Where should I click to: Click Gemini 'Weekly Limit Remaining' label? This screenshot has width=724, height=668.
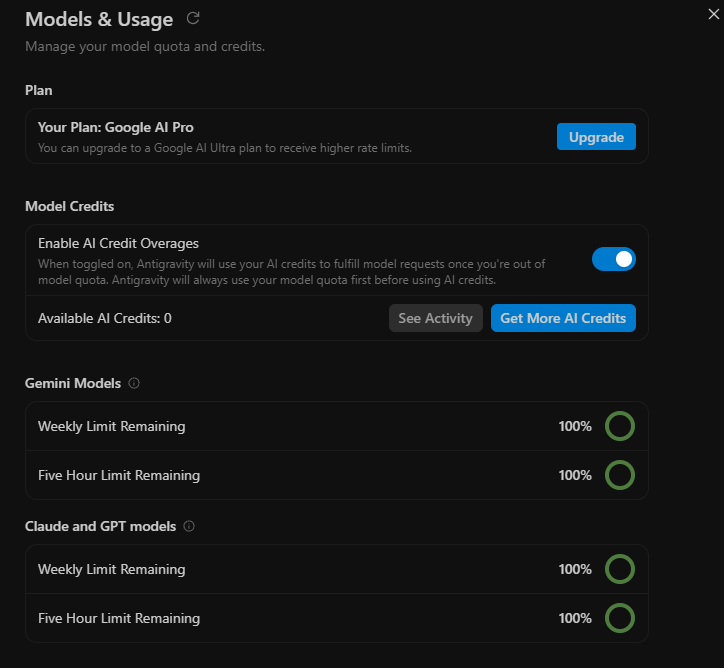pyautogui.click(x=112, y=427)
